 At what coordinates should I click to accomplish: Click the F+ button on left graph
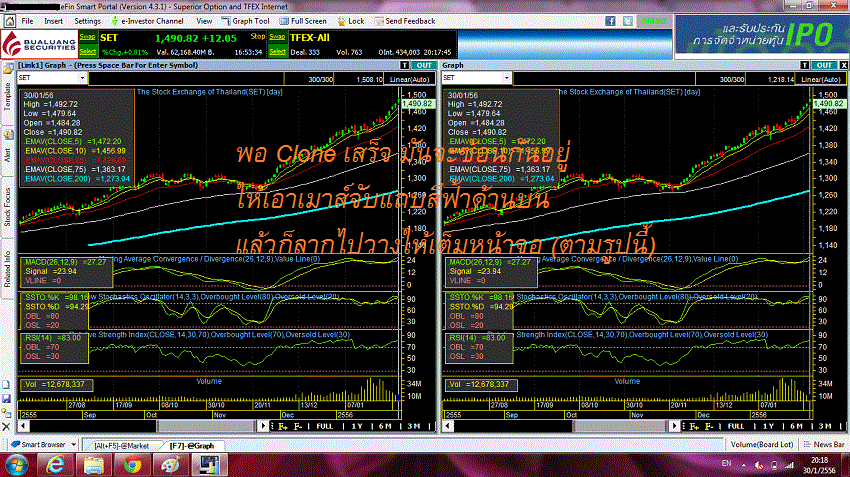pyautogui.click(x=282, y=427)
